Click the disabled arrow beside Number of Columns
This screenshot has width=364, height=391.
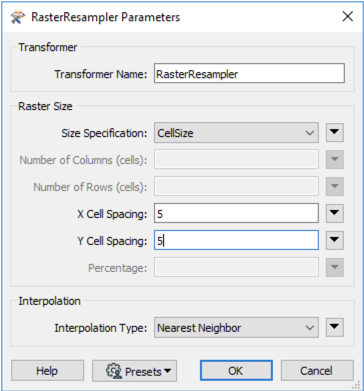tap(335, 160)
